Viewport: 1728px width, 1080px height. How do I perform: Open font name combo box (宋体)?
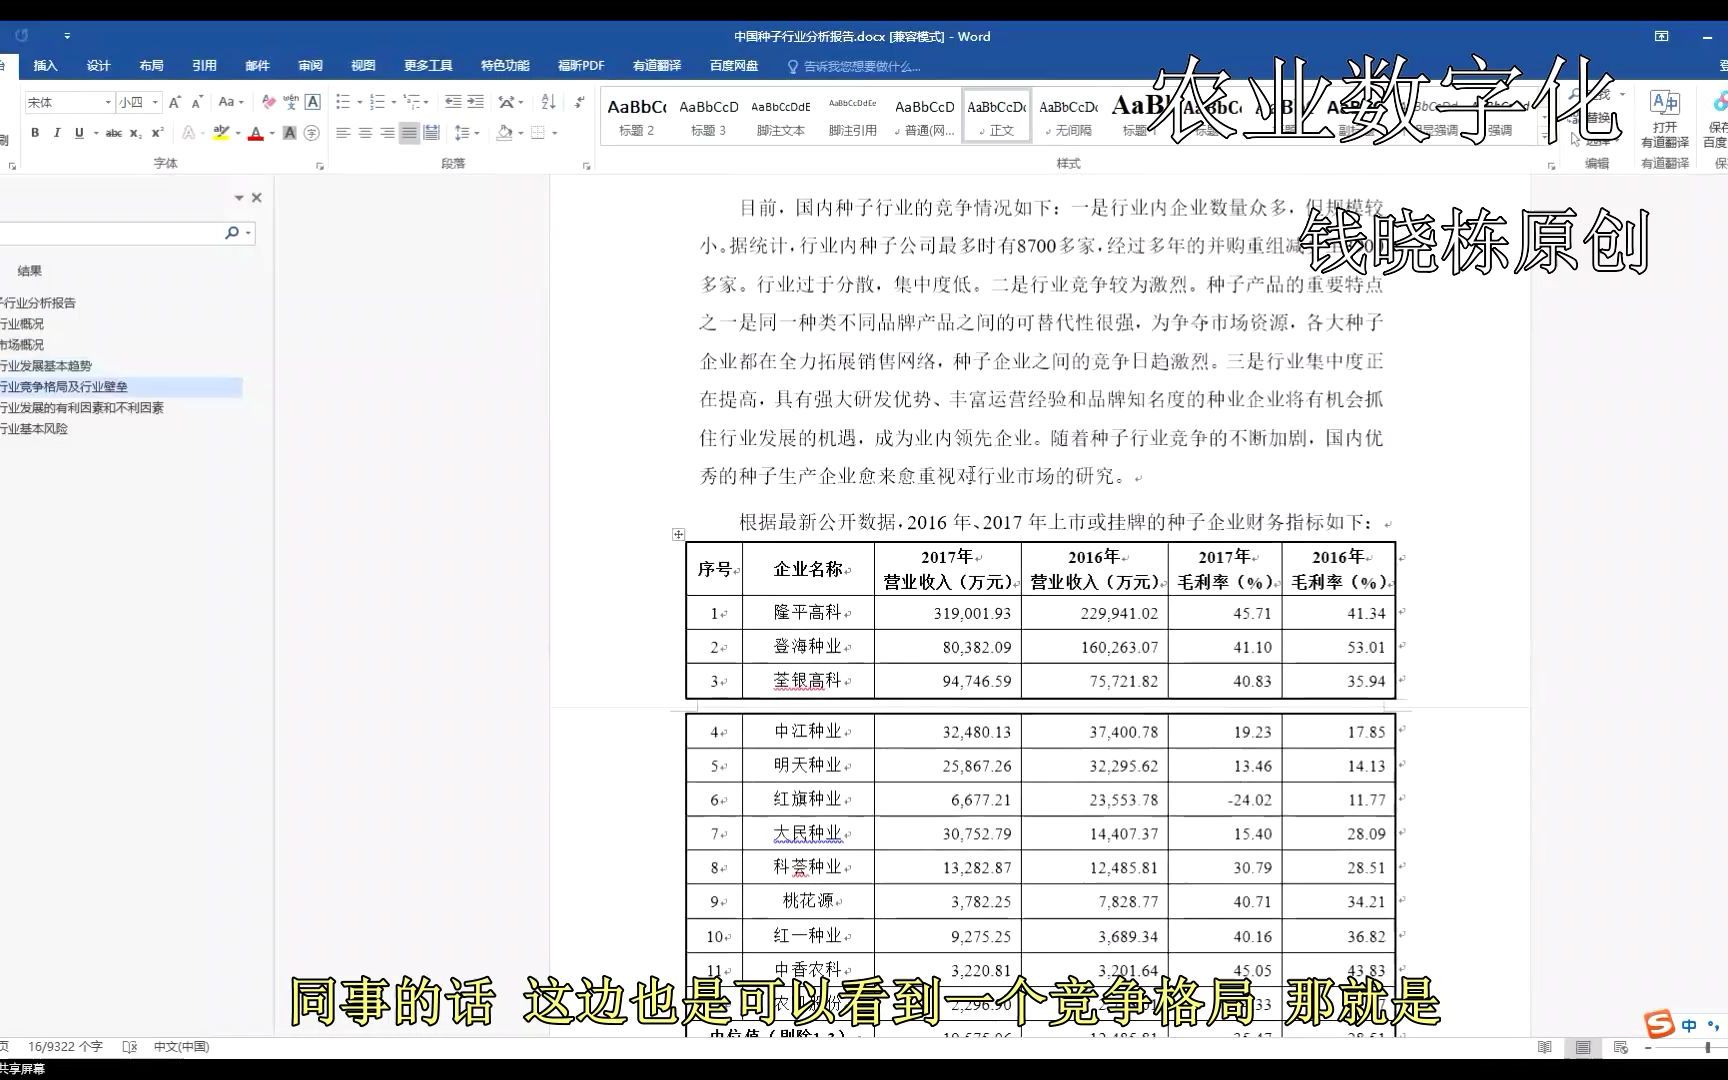tap(69, 102)
